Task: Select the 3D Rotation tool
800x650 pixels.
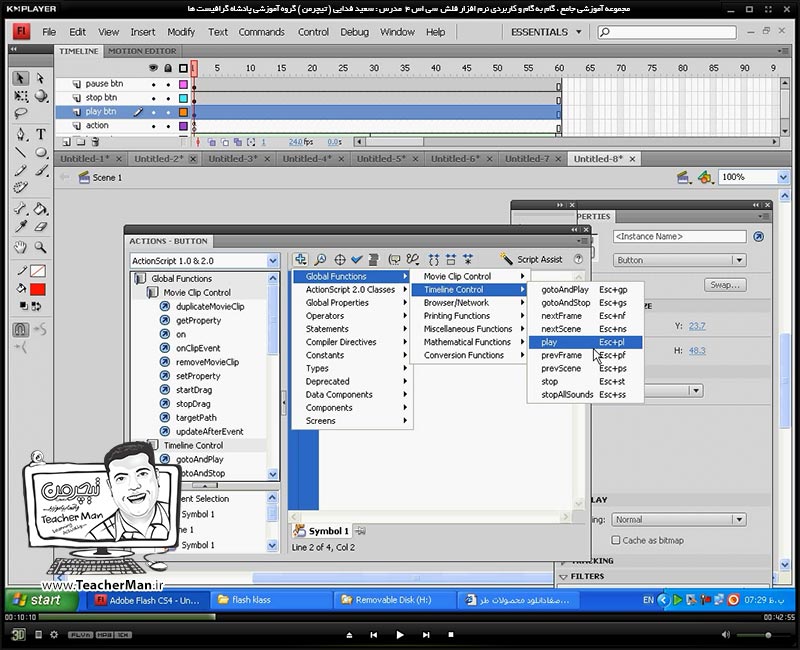Action: coord(41,96)
